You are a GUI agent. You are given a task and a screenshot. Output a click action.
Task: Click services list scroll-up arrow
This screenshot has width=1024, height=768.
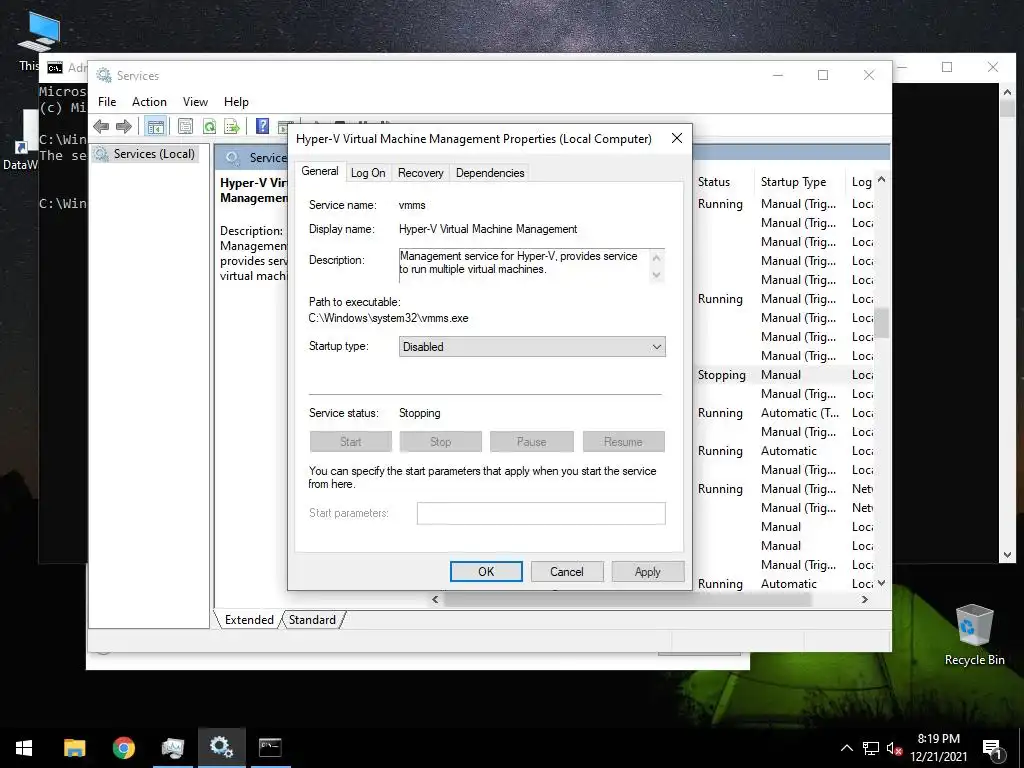(x=882, y=179)
